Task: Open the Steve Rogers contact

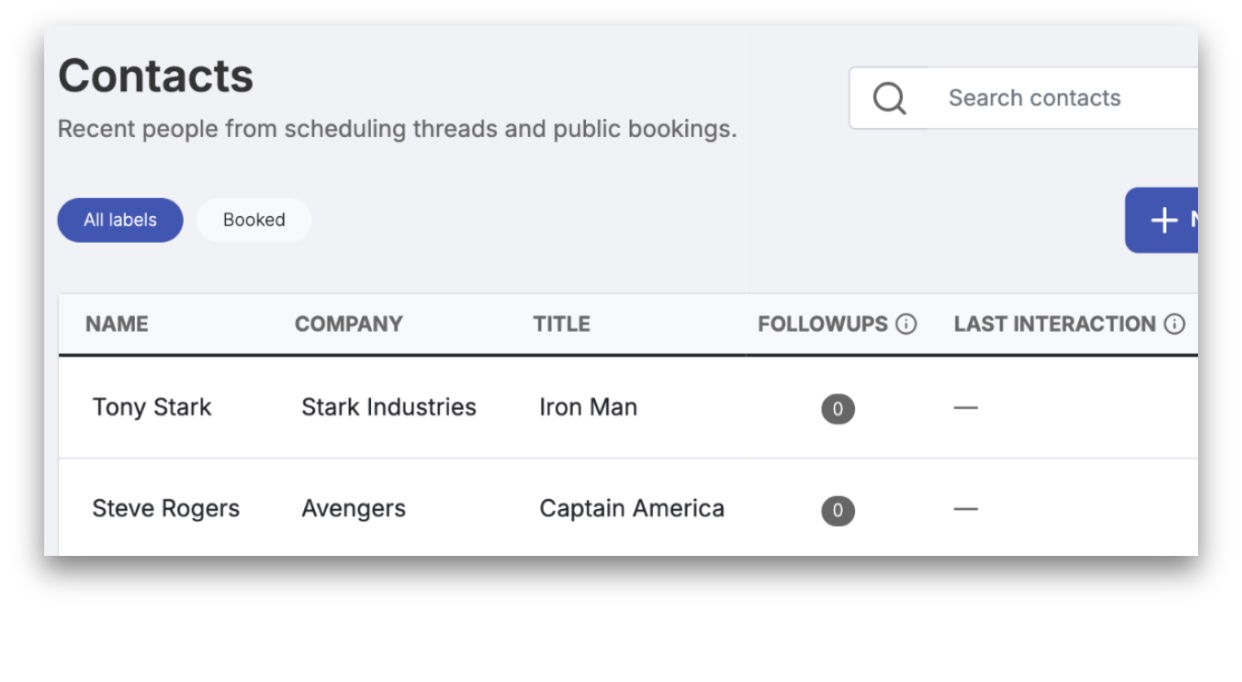Action: (166, 509)
